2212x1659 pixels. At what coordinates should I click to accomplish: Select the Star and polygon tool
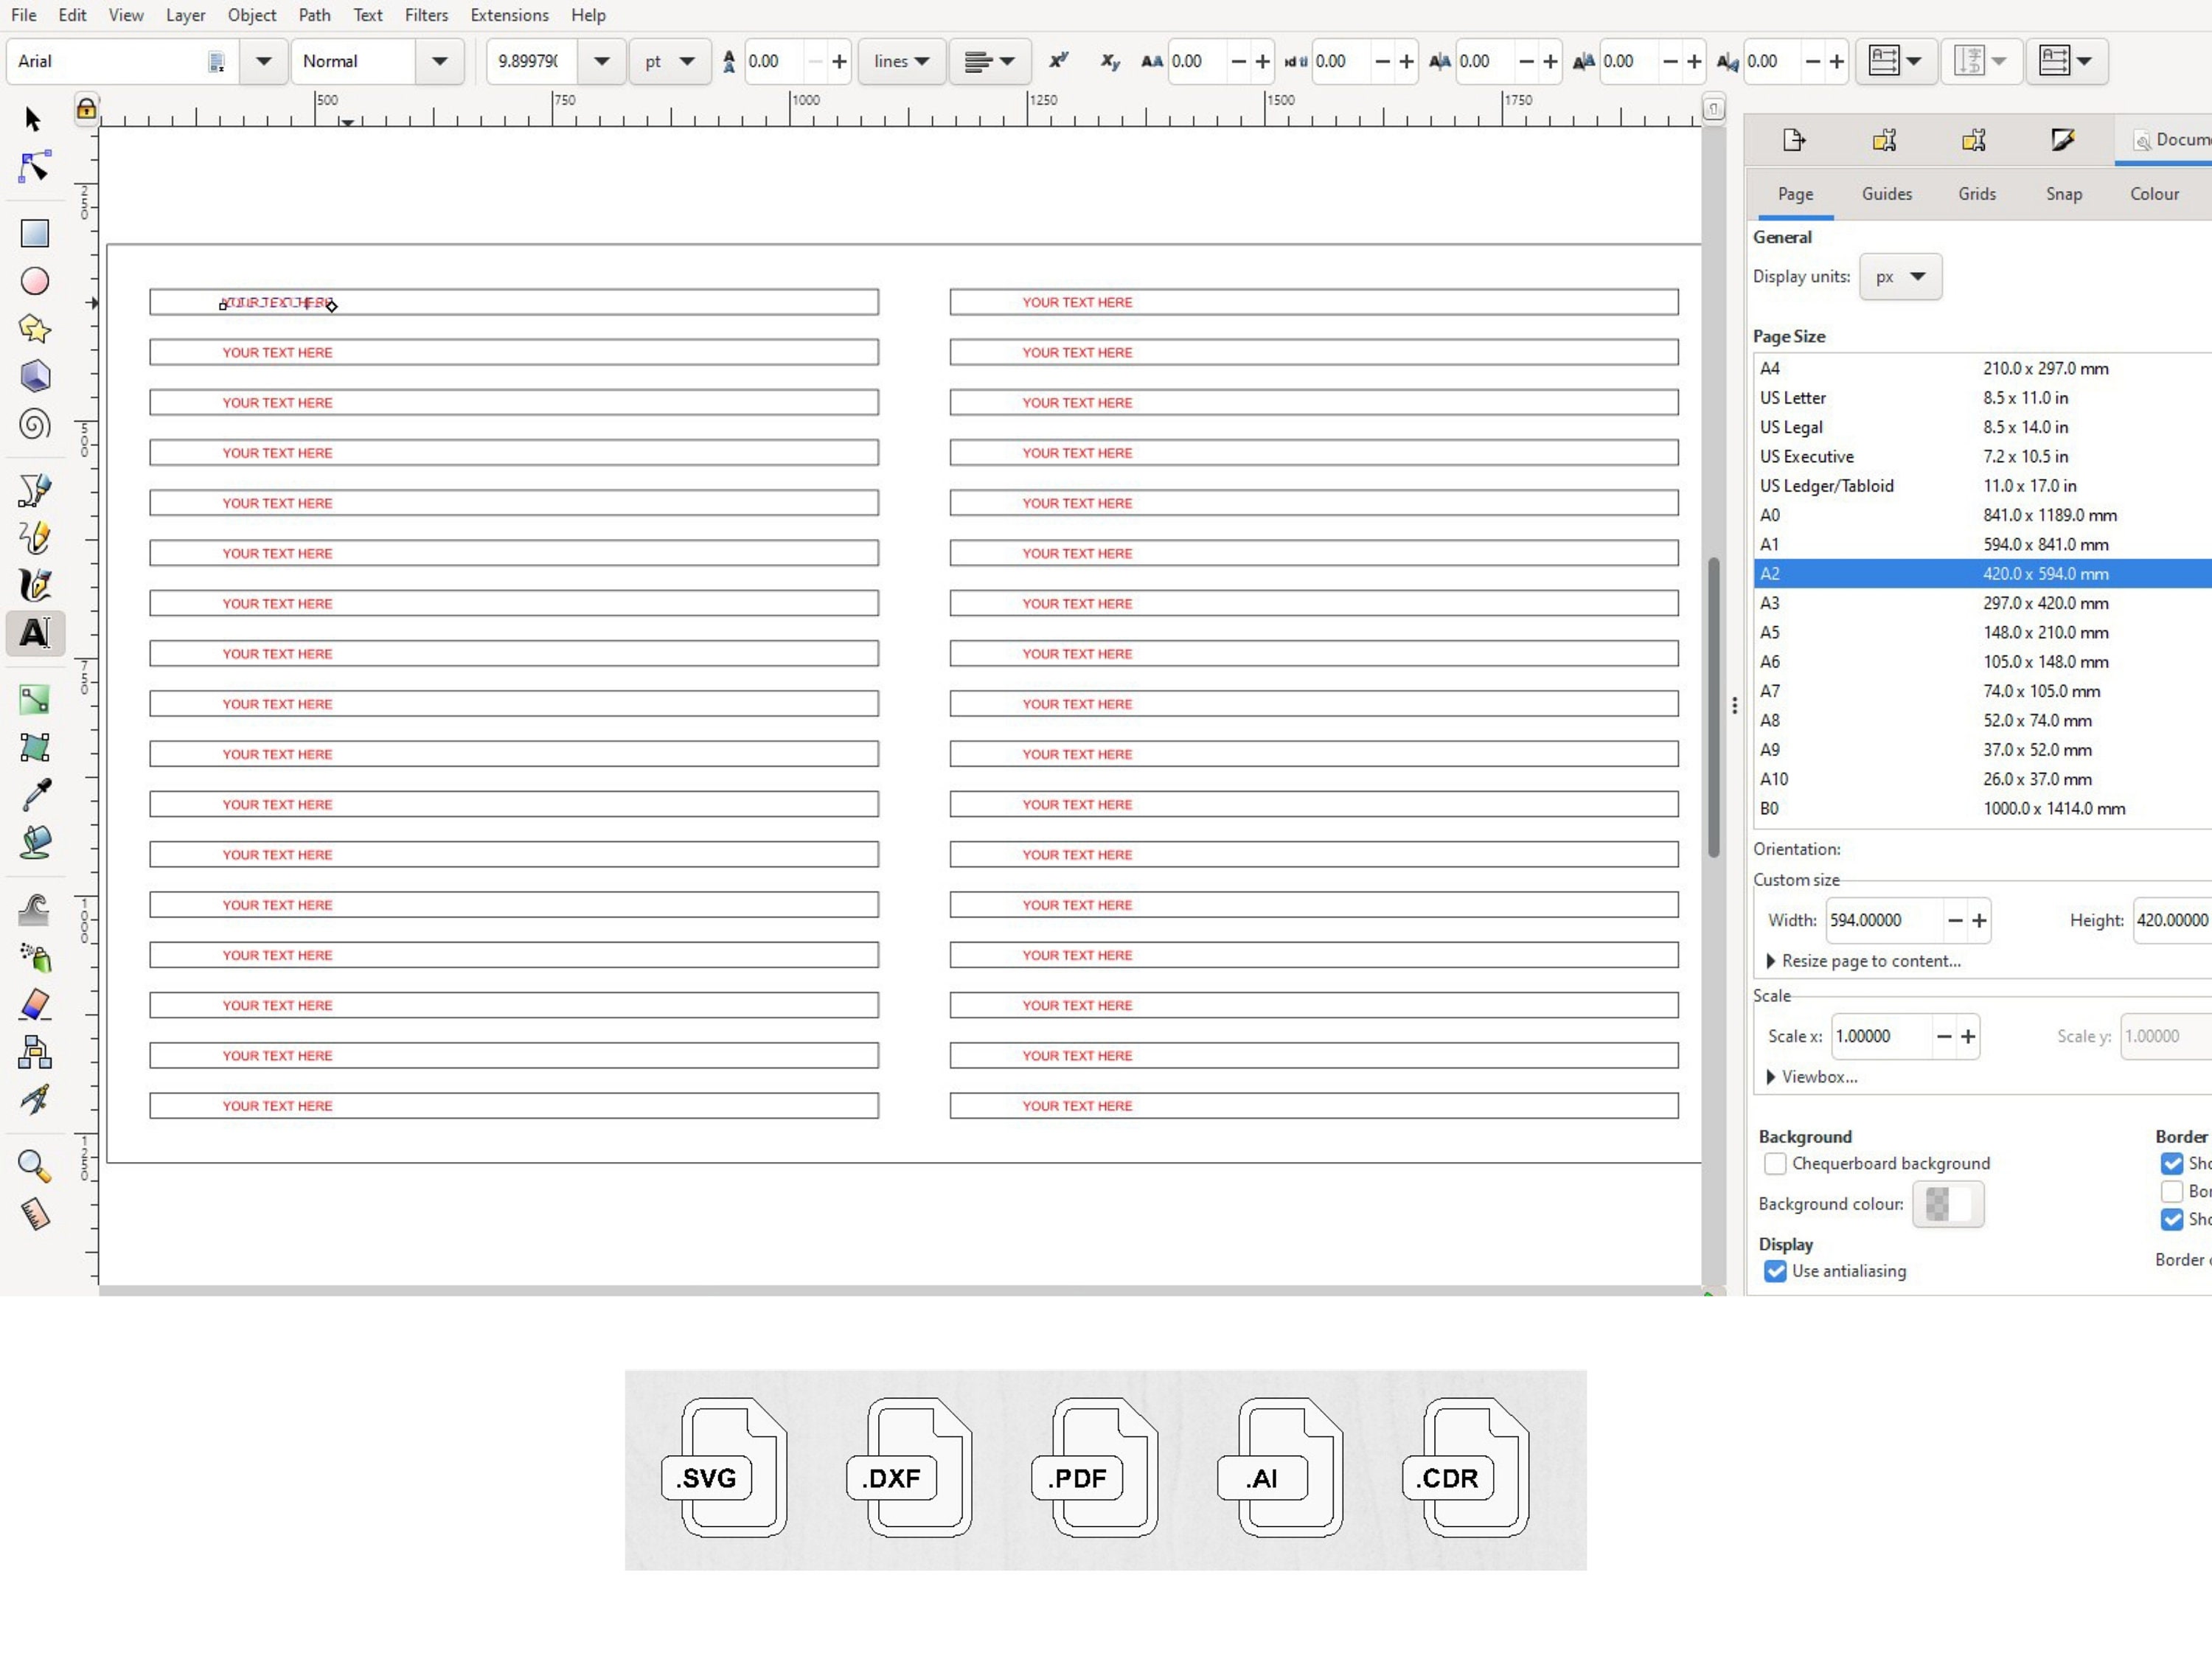(35, 329)
